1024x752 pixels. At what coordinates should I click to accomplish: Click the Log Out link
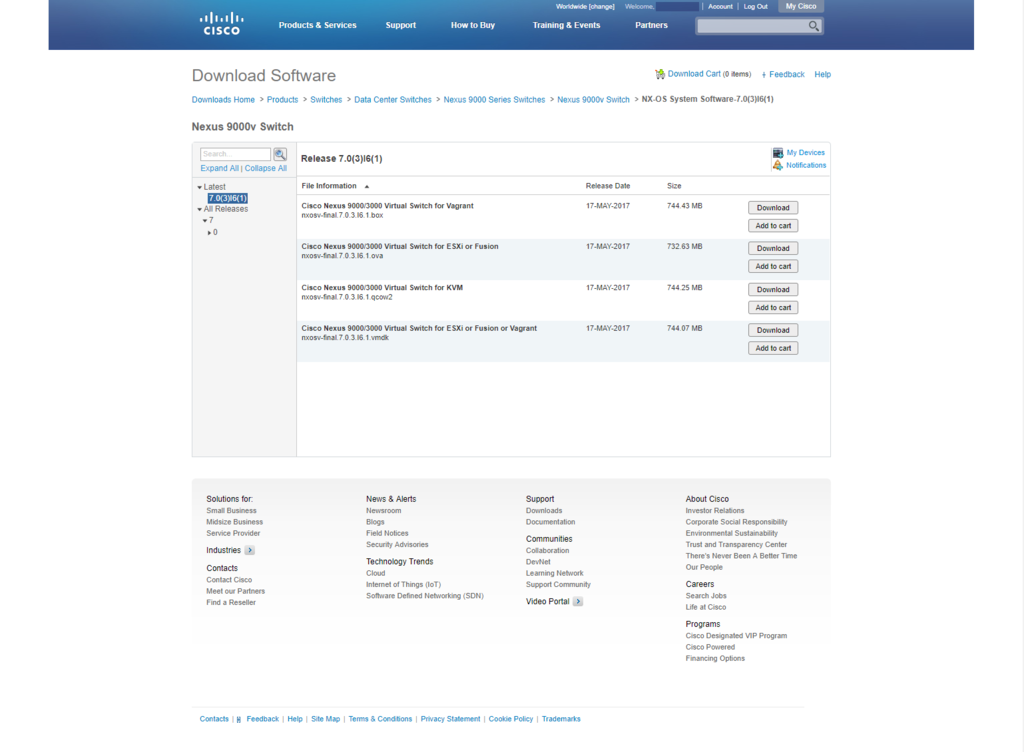pyautogui.click(x=756, y=7)
